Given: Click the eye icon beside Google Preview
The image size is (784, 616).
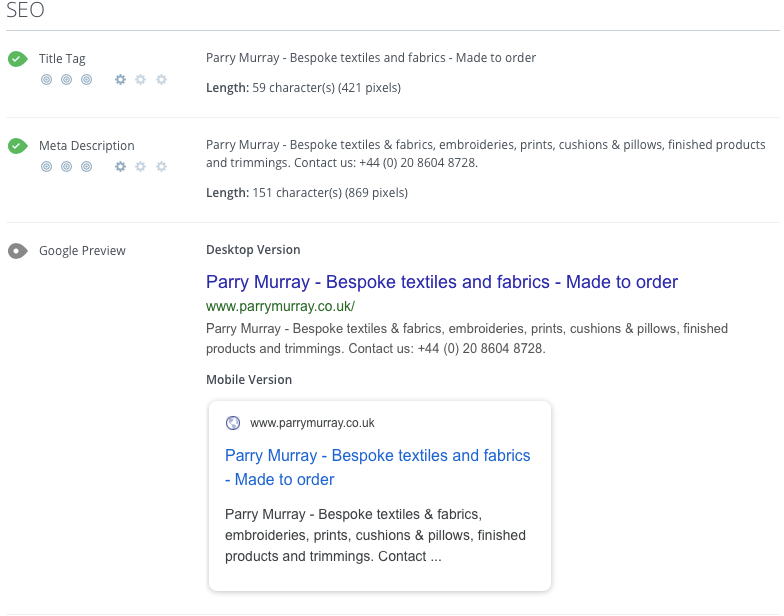Looking at the screenshot, I should point(18,251).
